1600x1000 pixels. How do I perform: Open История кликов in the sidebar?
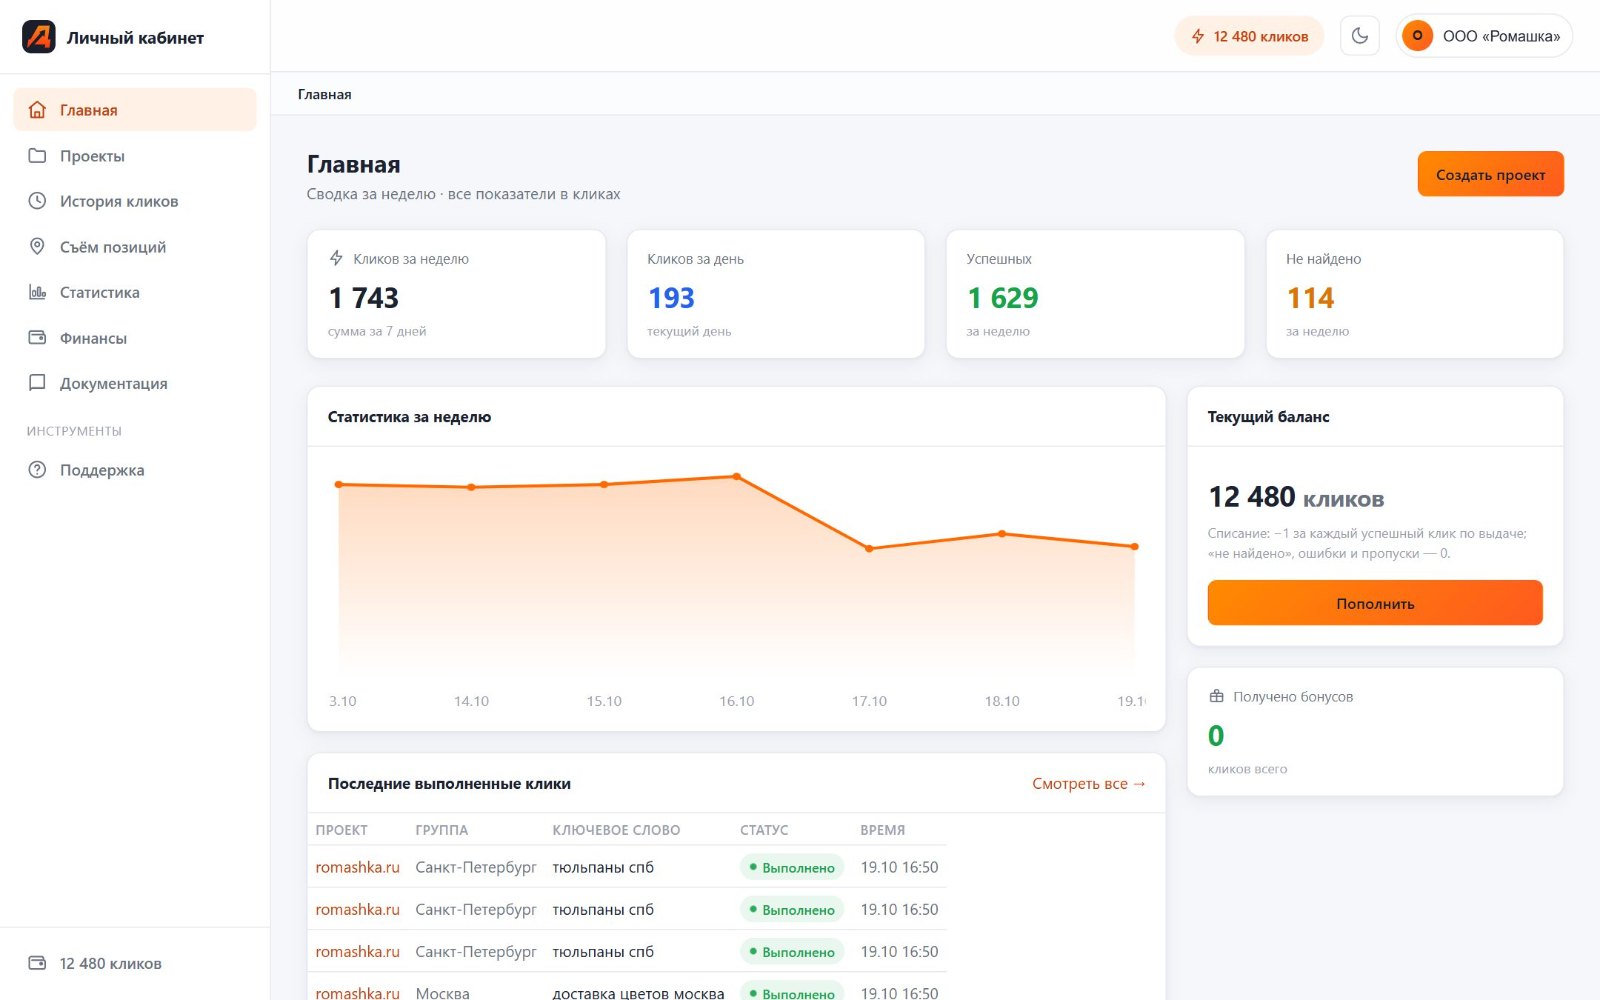click(x=135, y=201)
